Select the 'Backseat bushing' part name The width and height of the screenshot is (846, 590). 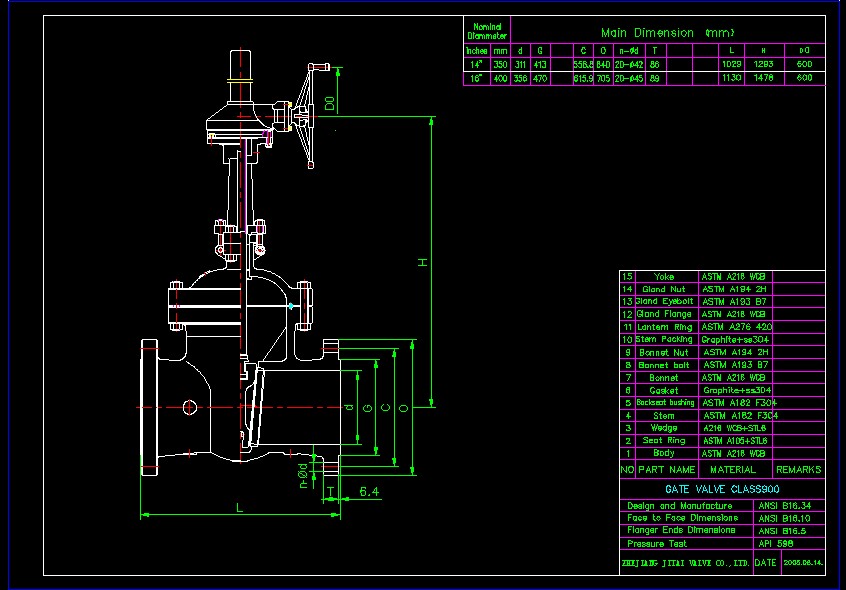pyautogui.click(x=665, y=403)
